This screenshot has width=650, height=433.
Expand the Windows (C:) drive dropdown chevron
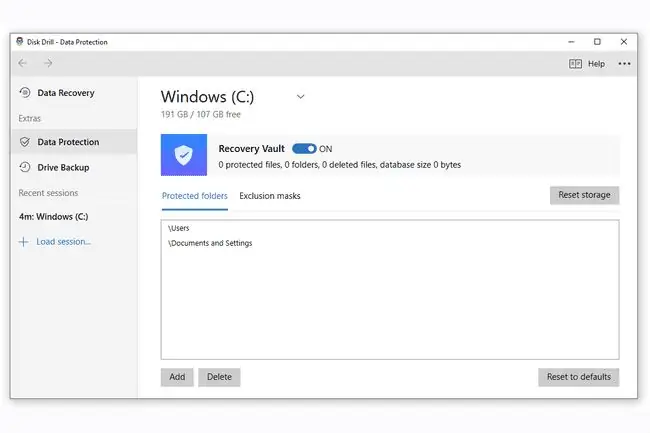pyautogui.click(x=301, y=97)
